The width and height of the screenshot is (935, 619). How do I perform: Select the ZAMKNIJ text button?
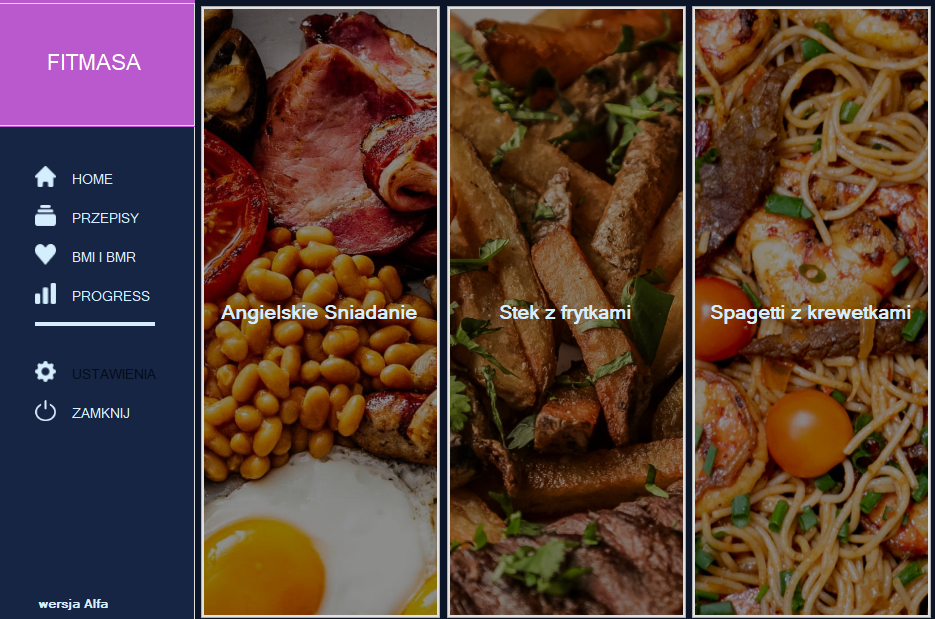[101, 413]
